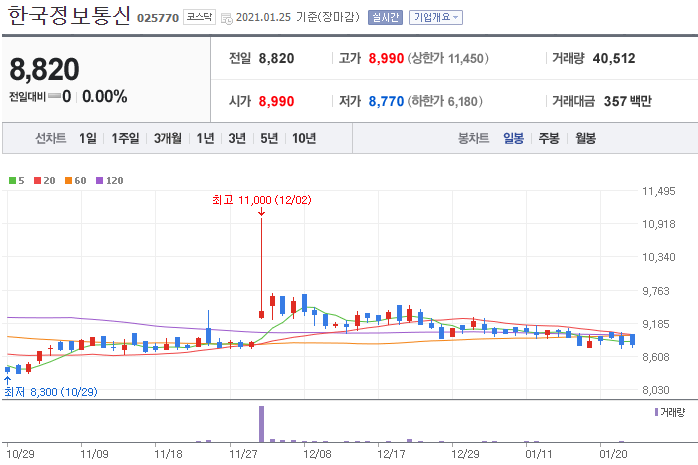Click the current price 8,820 headline

click(44, 69)
